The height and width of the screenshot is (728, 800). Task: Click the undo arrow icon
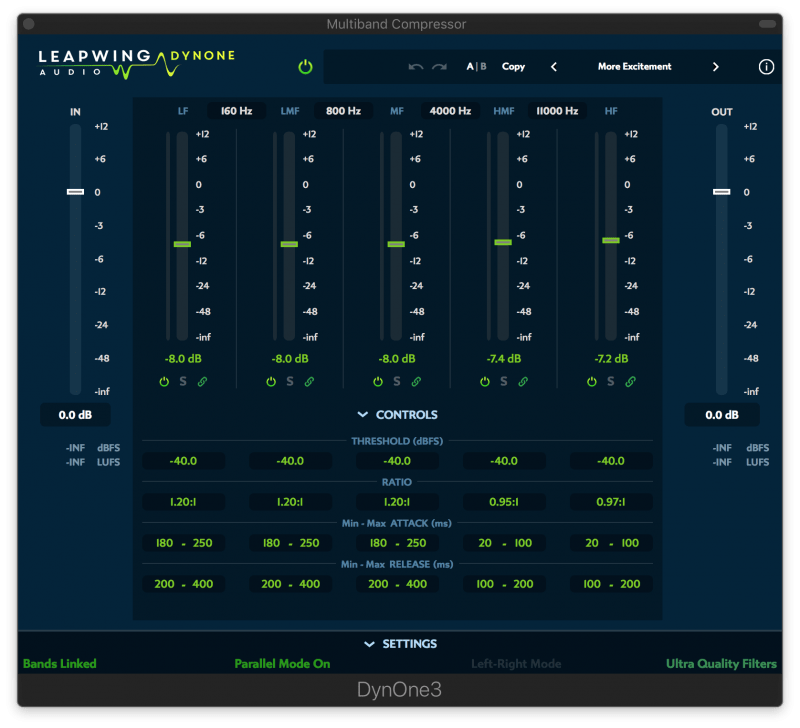tap(416, 67)
